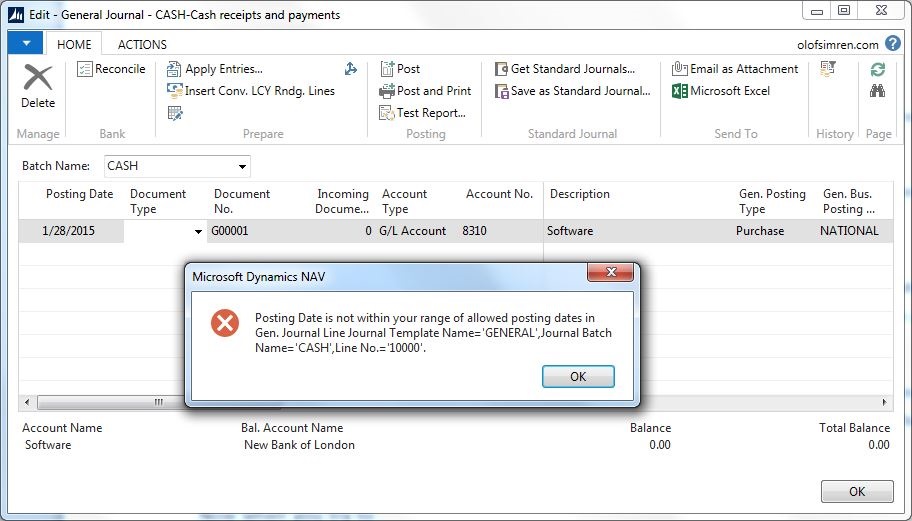
Task: Click the History group icon
Action: tap(828, 69)
